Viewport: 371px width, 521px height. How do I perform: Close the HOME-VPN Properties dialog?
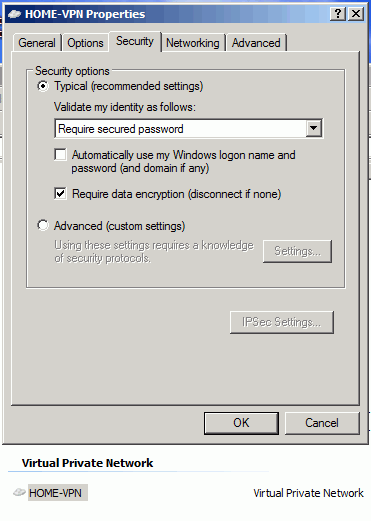coord(356,14)
